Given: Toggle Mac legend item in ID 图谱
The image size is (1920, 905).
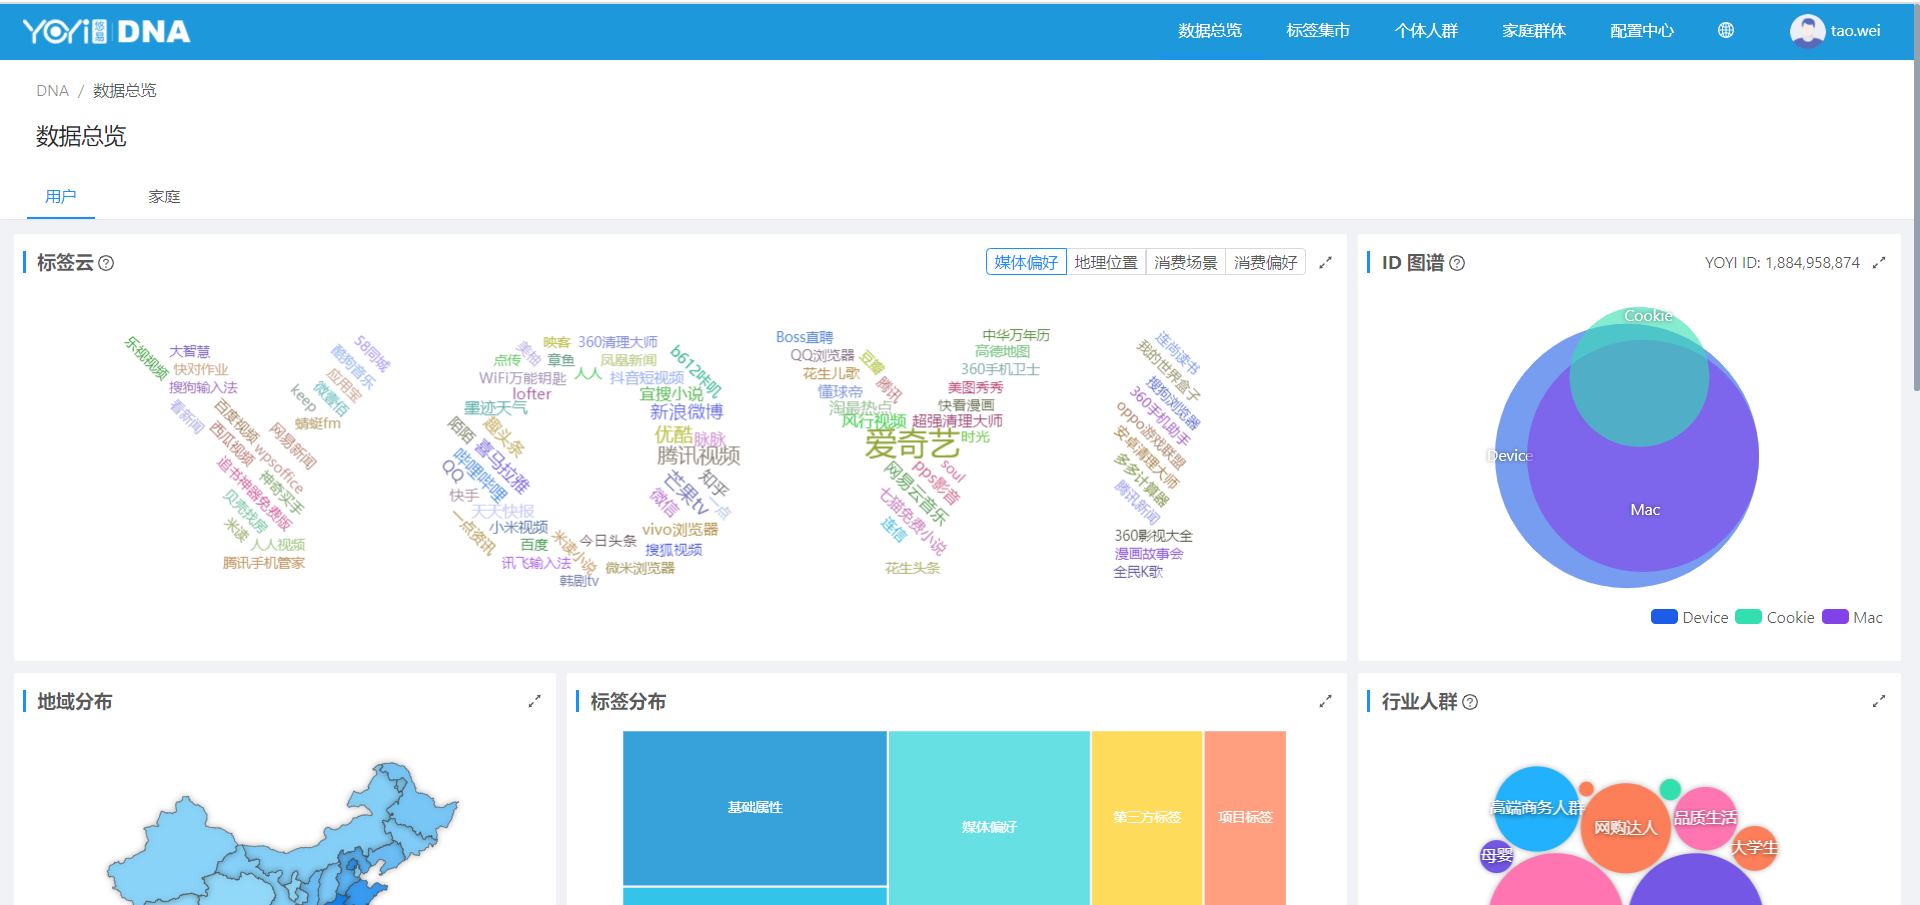Looking at the screenshot, I should (x=1852, y=617).
